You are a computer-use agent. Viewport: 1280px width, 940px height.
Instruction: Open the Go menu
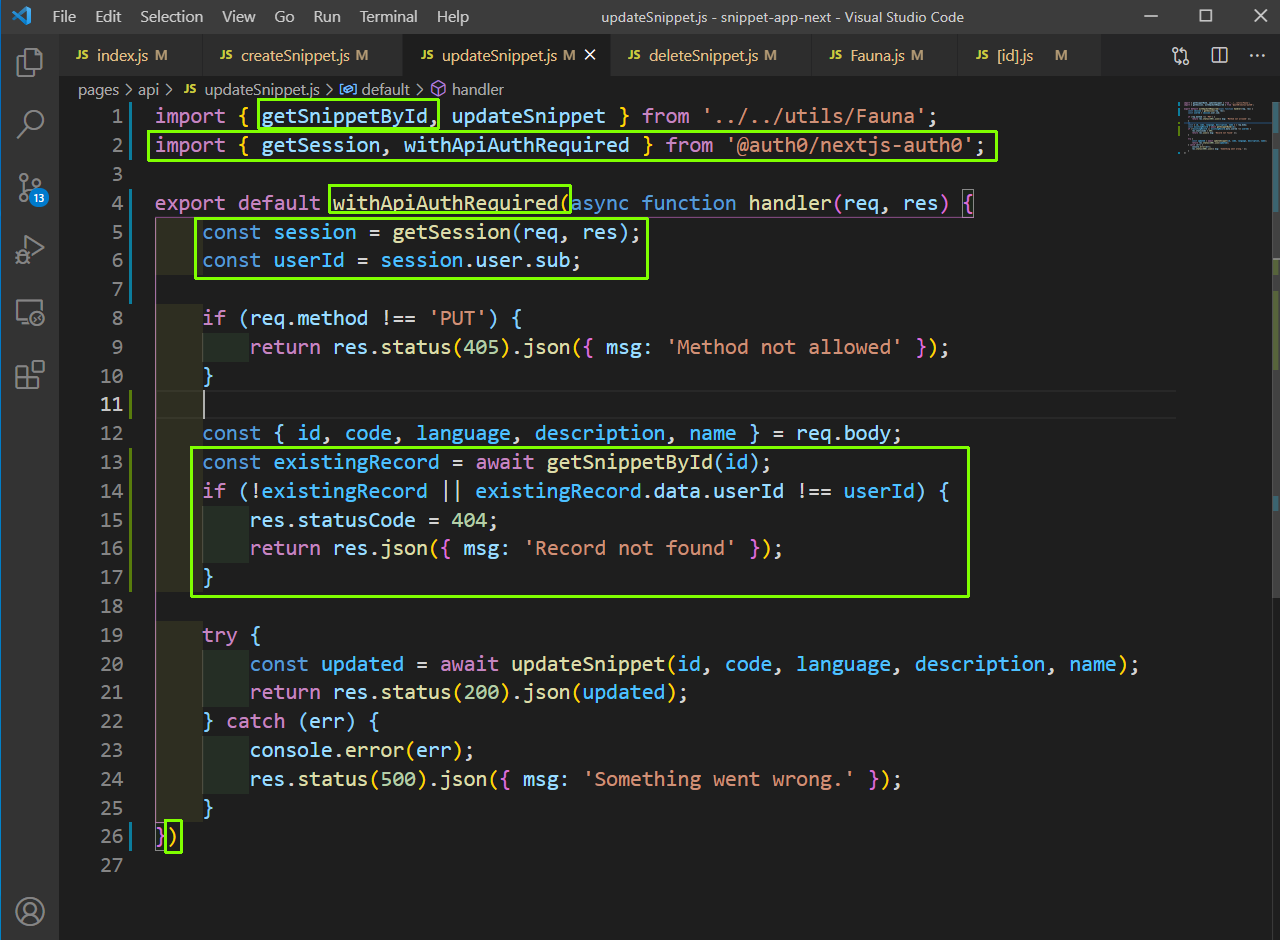(284, 16)
